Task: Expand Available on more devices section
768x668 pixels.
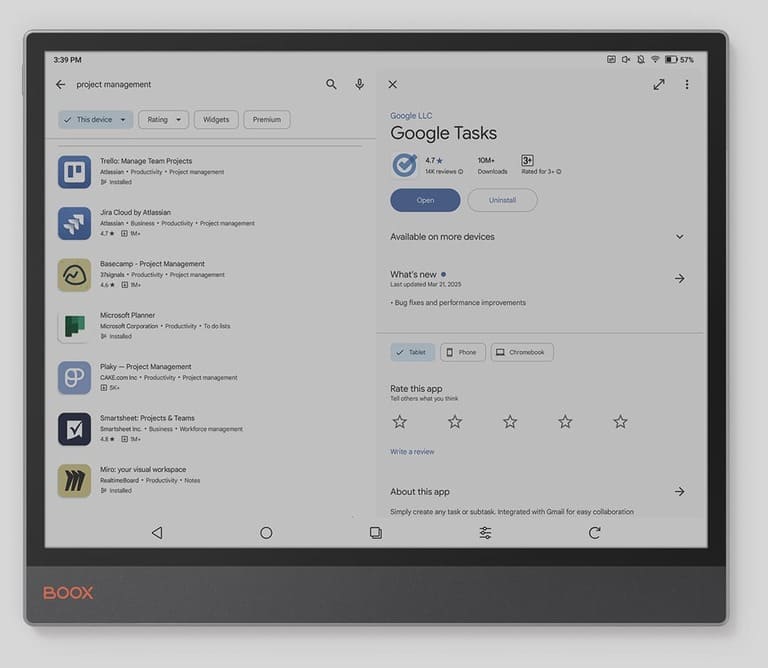Action: tap(679, 237)
